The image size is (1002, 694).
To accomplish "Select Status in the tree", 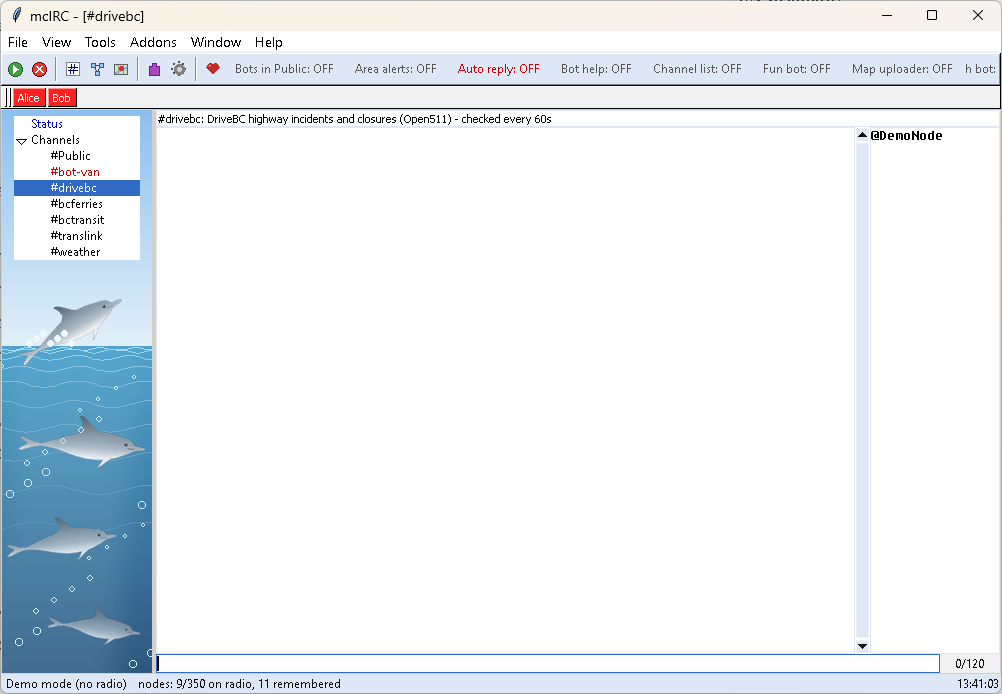I will click(47, 124).
